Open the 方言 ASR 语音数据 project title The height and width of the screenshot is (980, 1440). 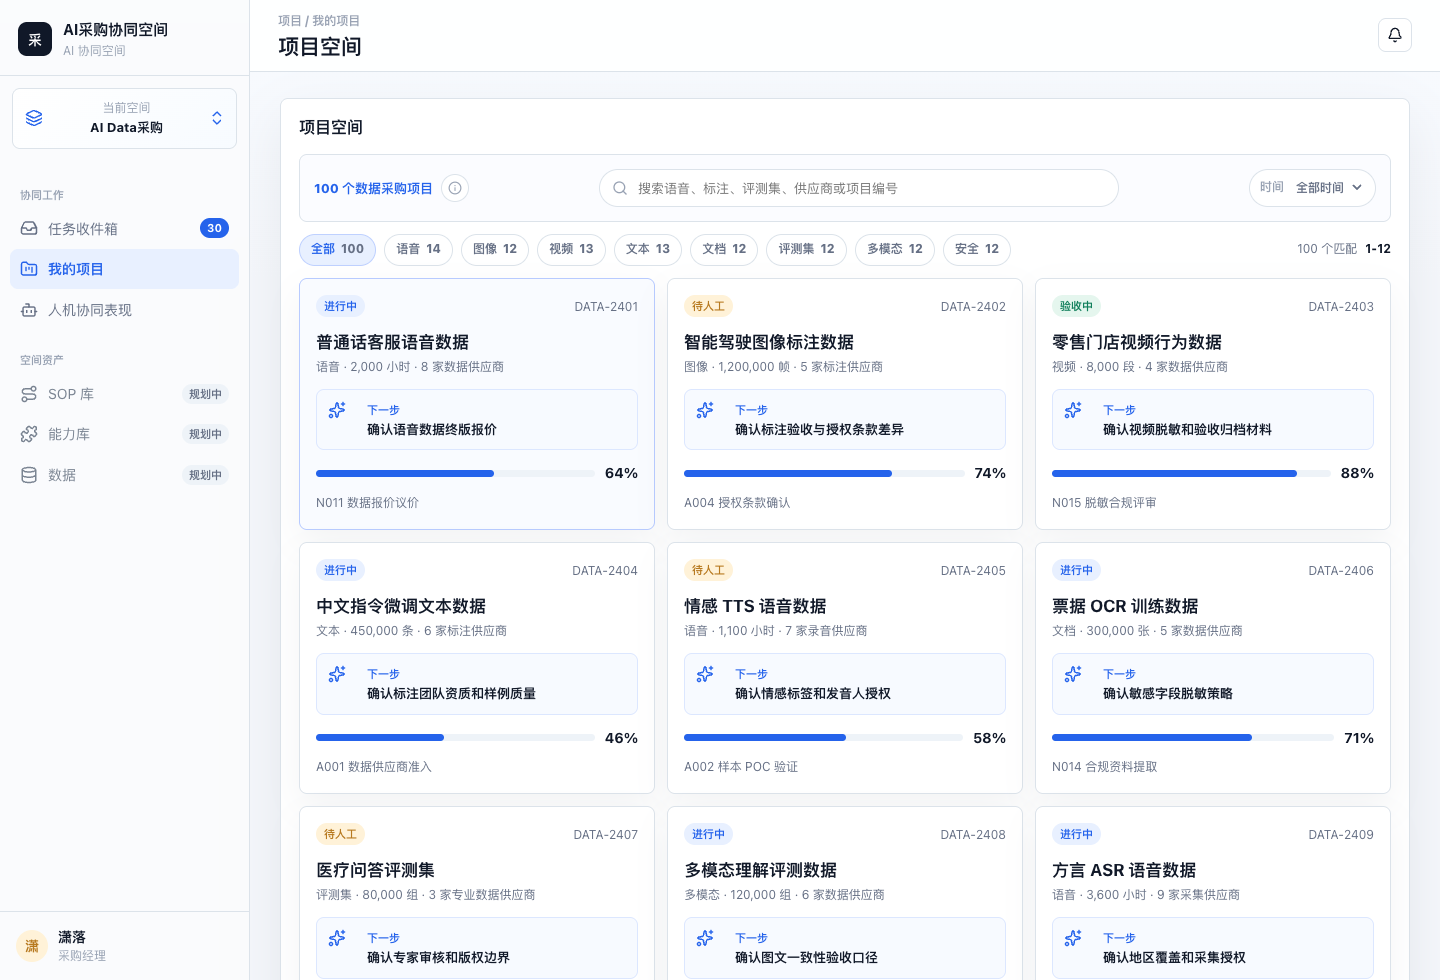pos(1124,870)
